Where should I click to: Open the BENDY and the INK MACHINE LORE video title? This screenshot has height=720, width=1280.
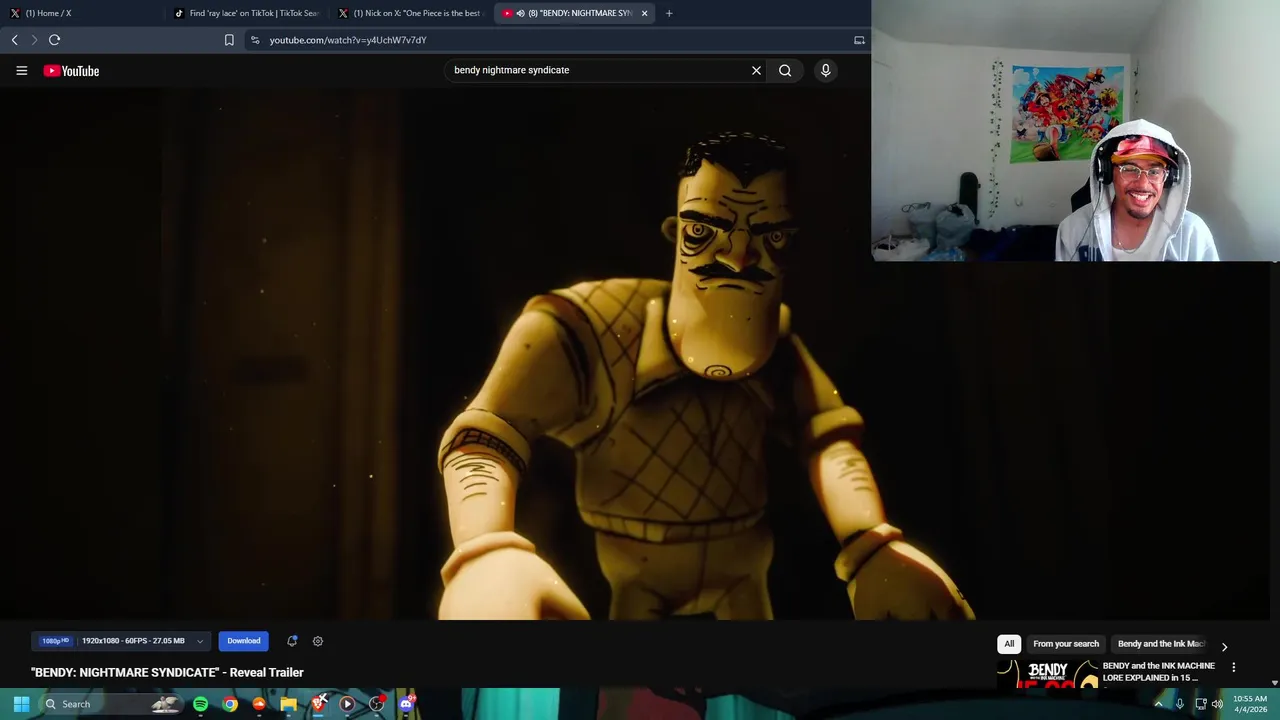(x=1159, y=672)
